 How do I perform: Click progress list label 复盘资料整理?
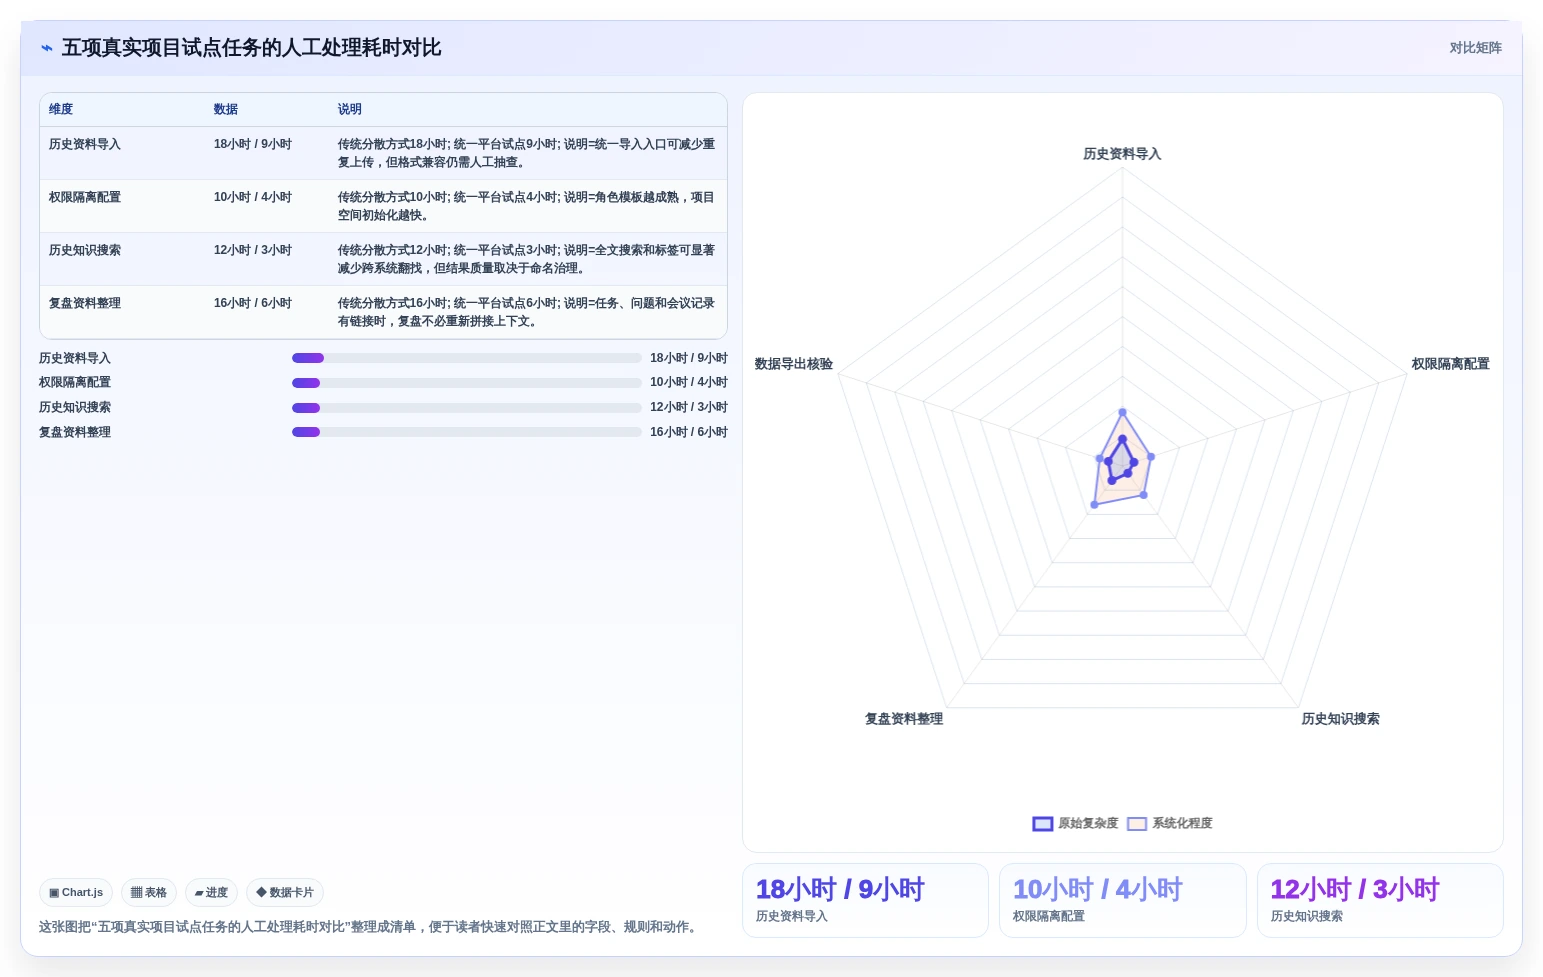pyautogui.click(x=75, y=432)
